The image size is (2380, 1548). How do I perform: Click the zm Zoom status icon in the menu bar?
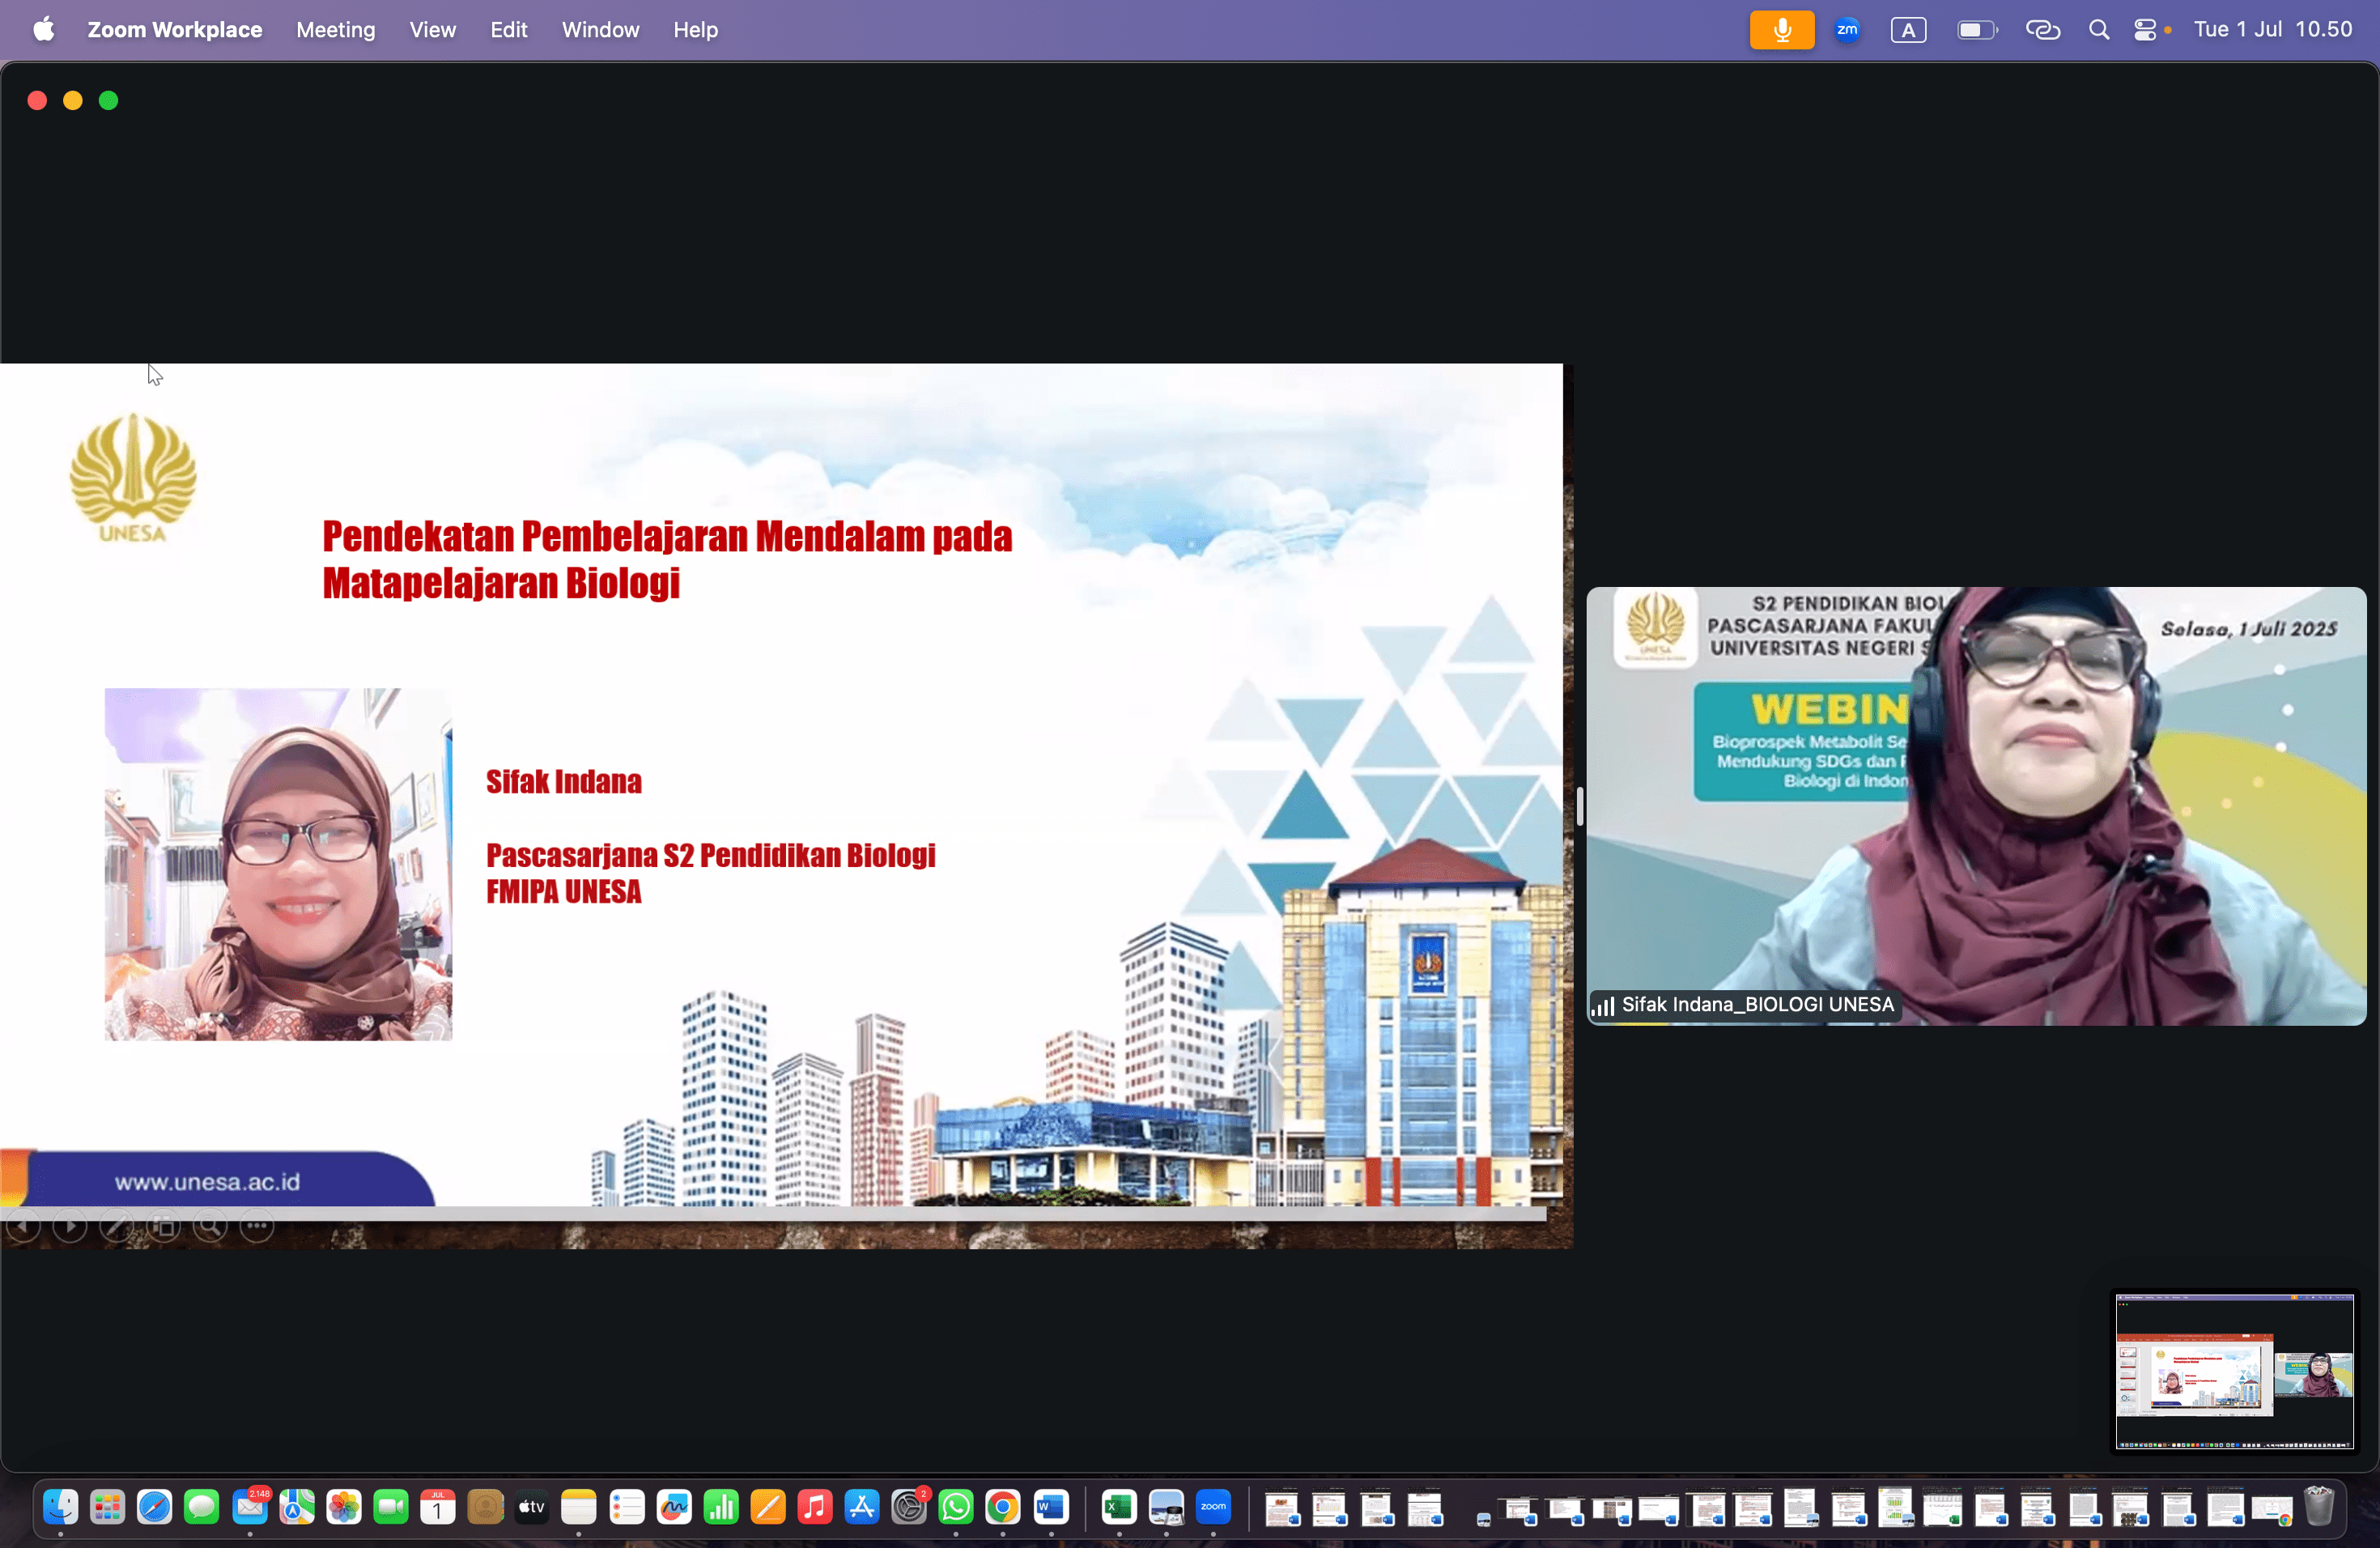coord(1846,29)
